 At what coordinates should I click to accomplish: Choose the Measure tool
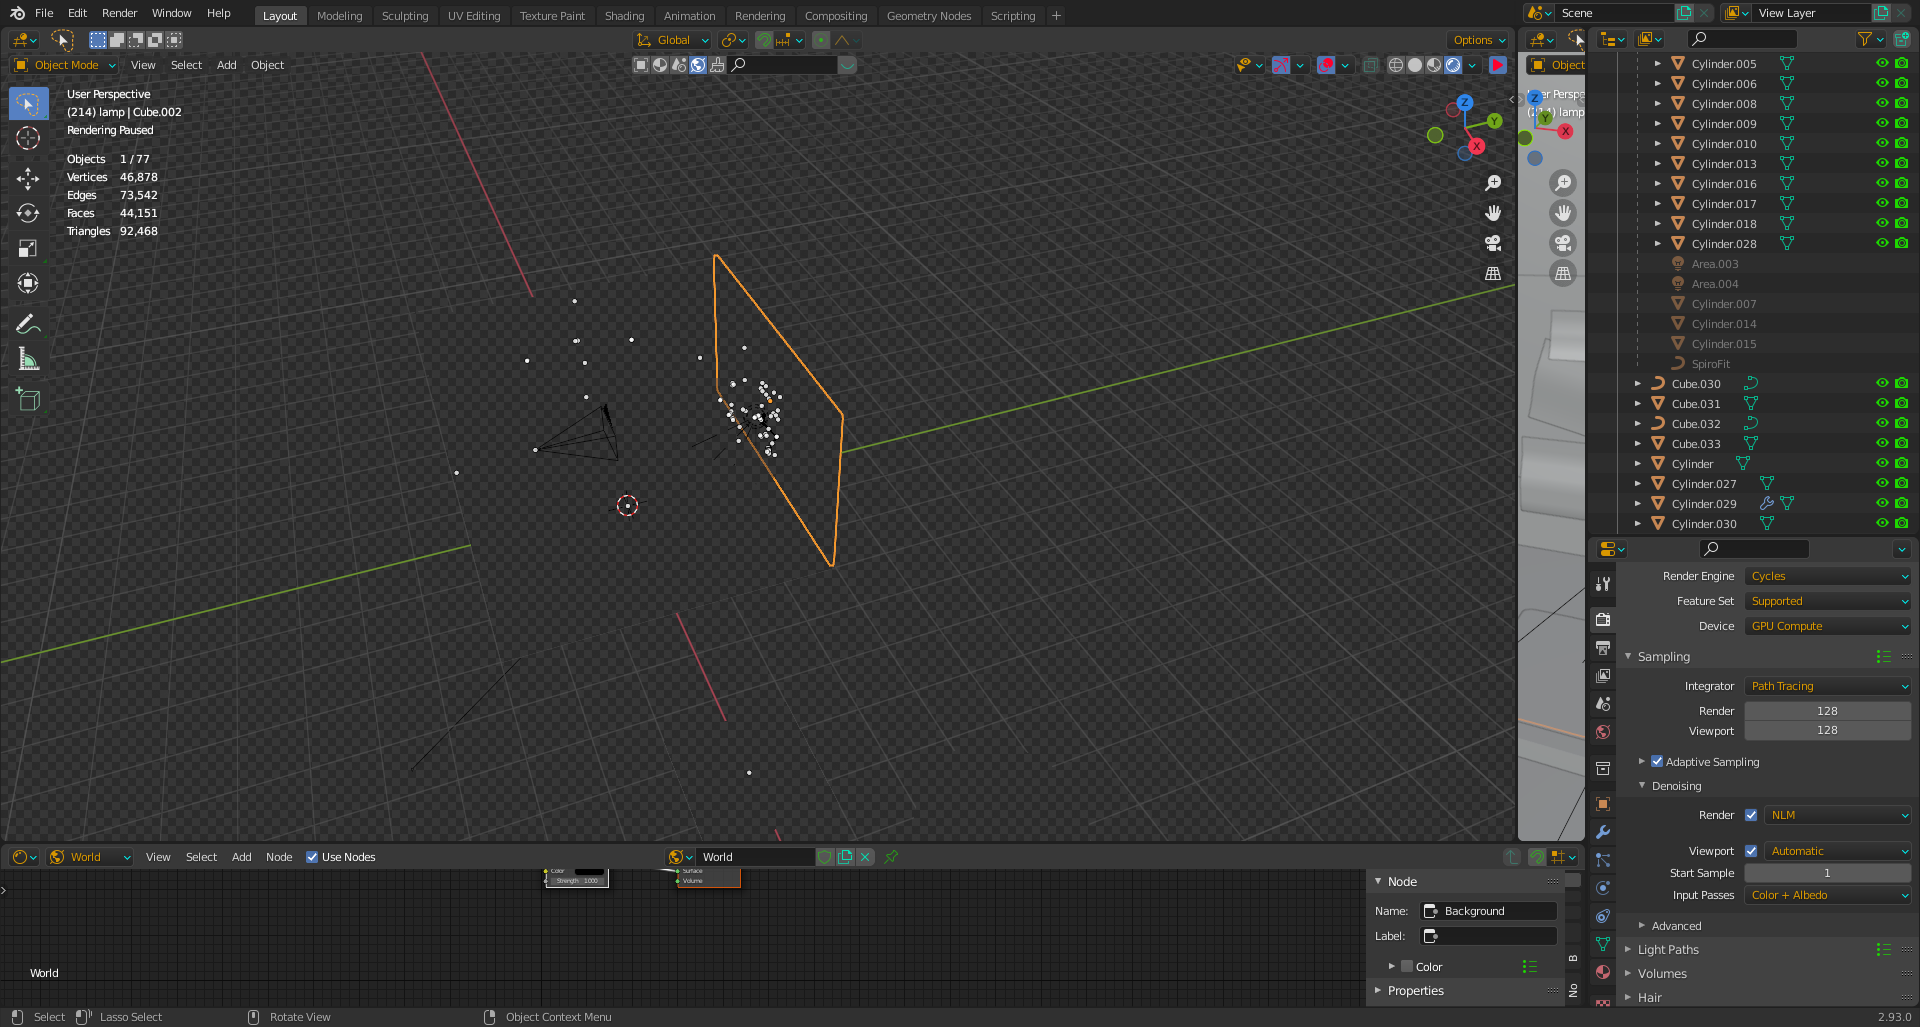28,359
